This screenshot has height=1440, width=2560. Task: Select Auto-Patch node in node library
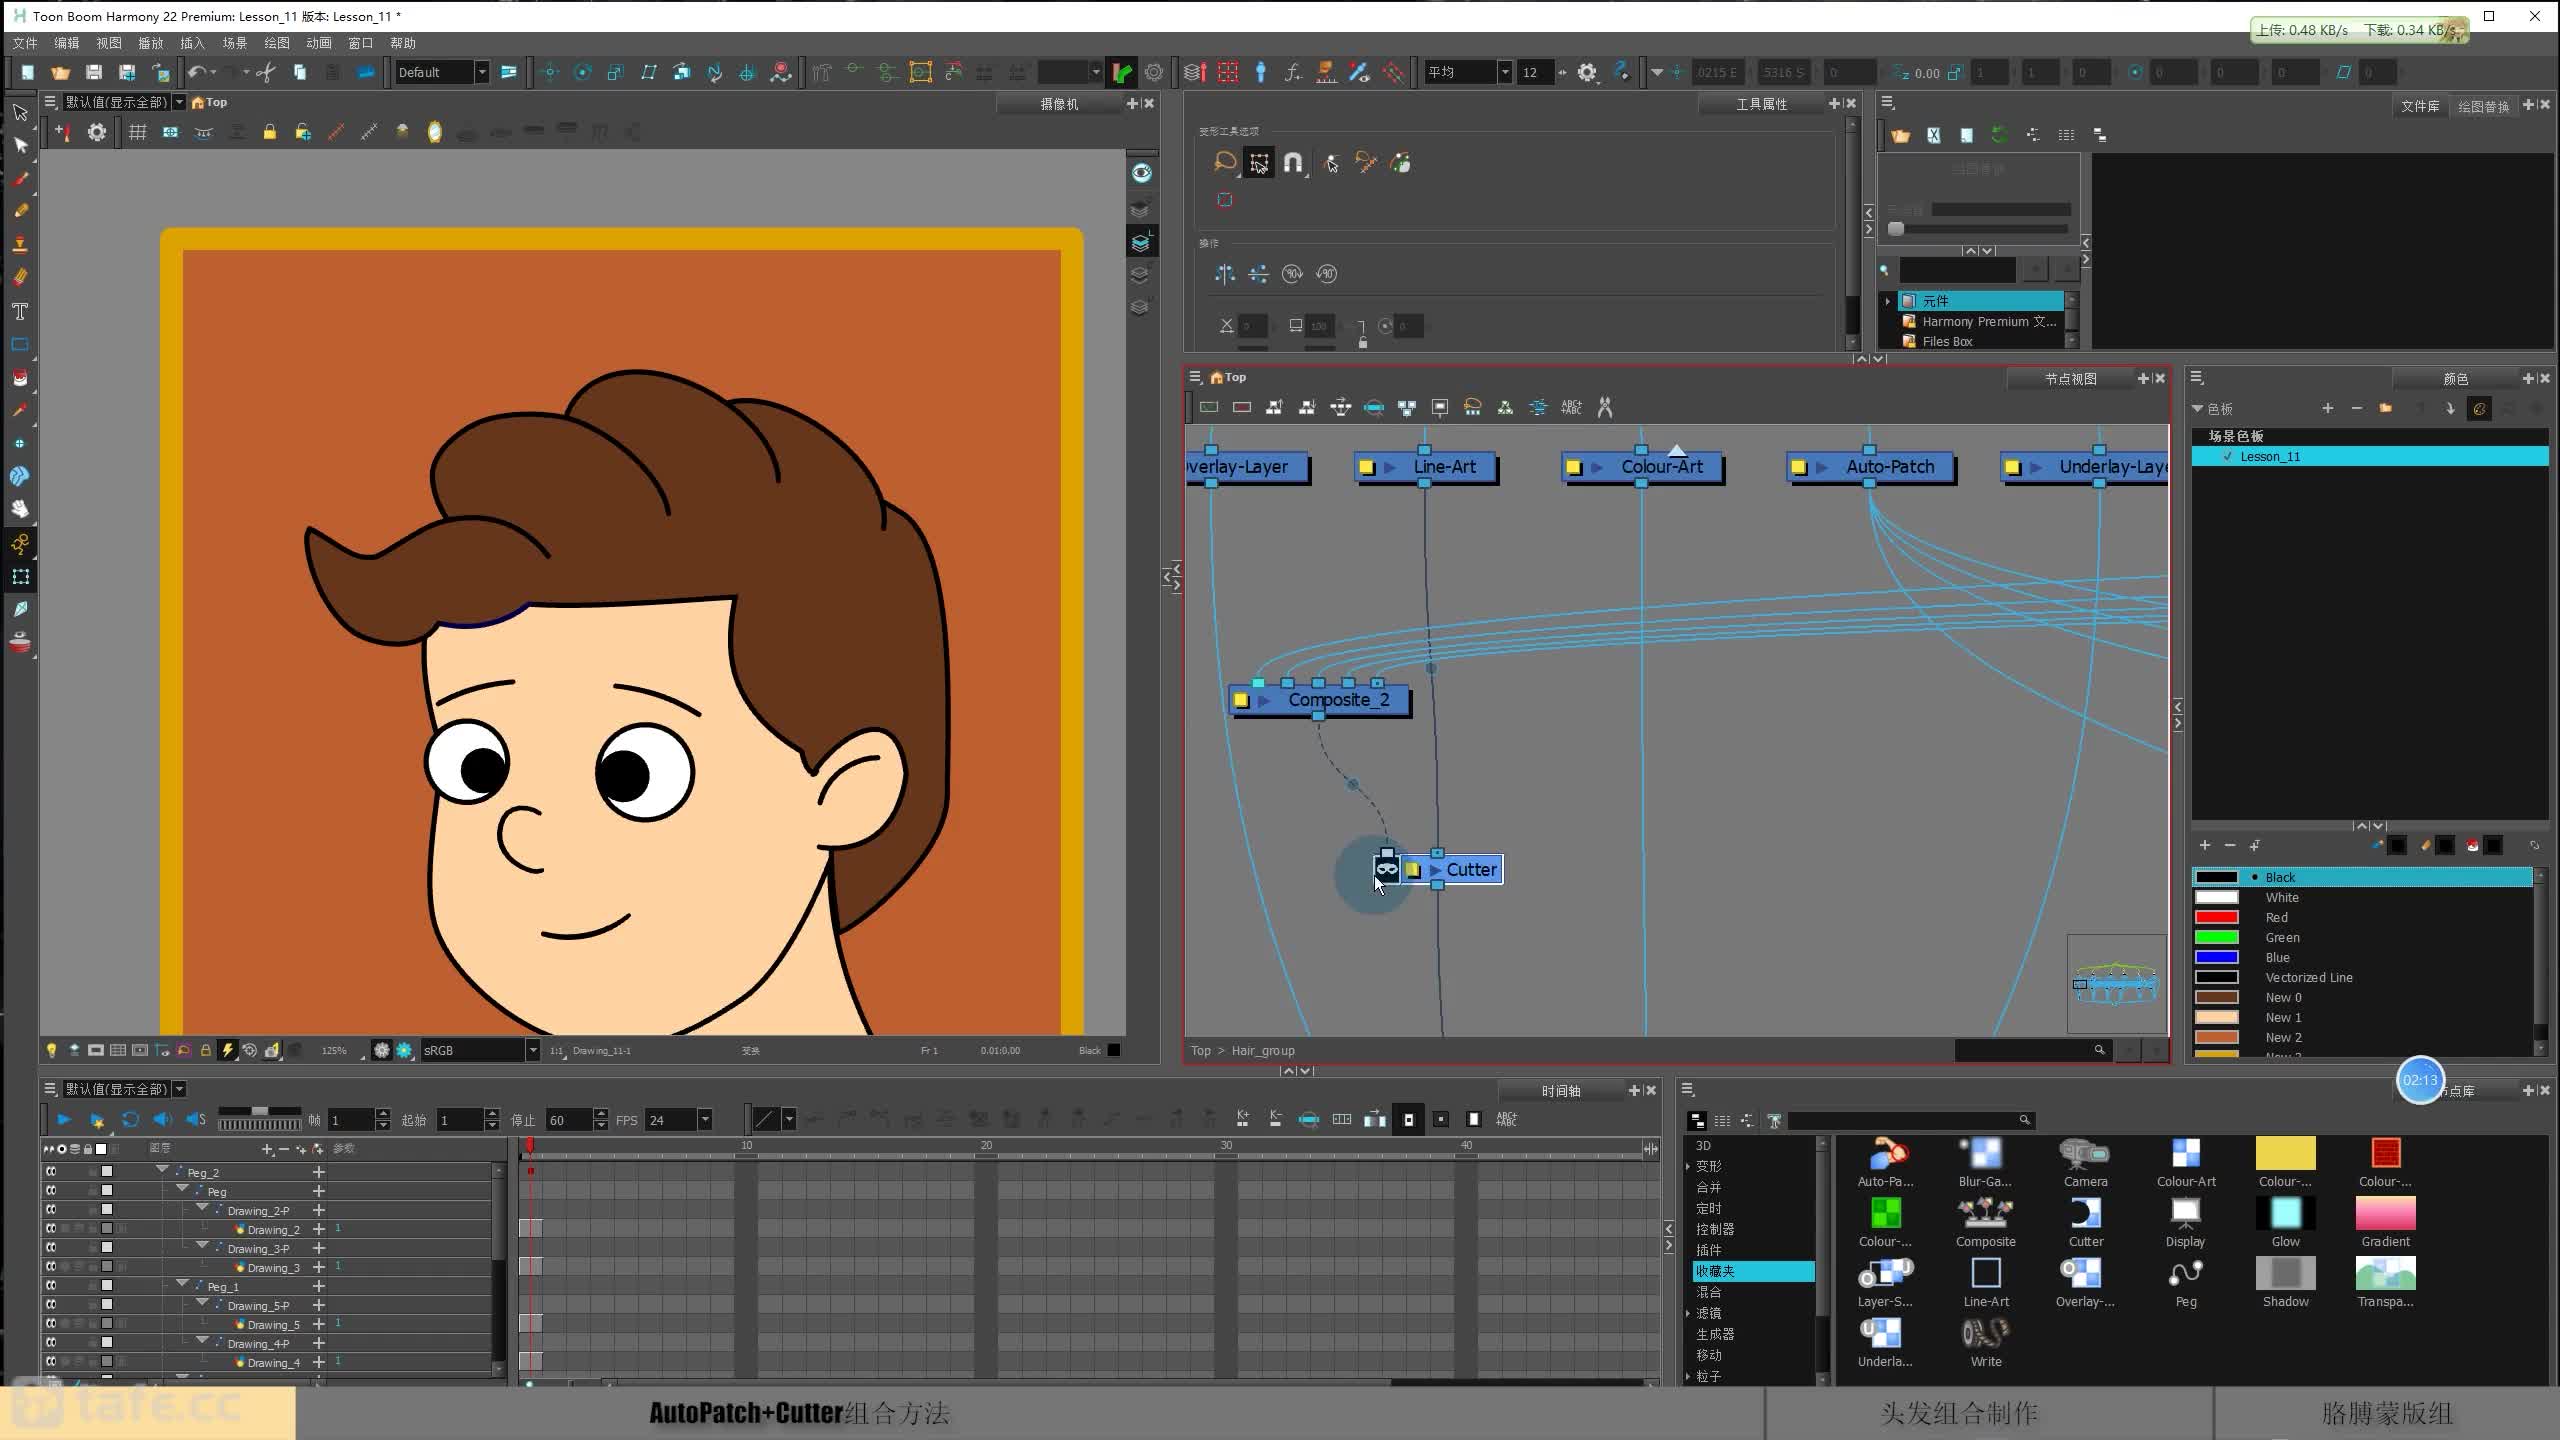[1885, 1162]
